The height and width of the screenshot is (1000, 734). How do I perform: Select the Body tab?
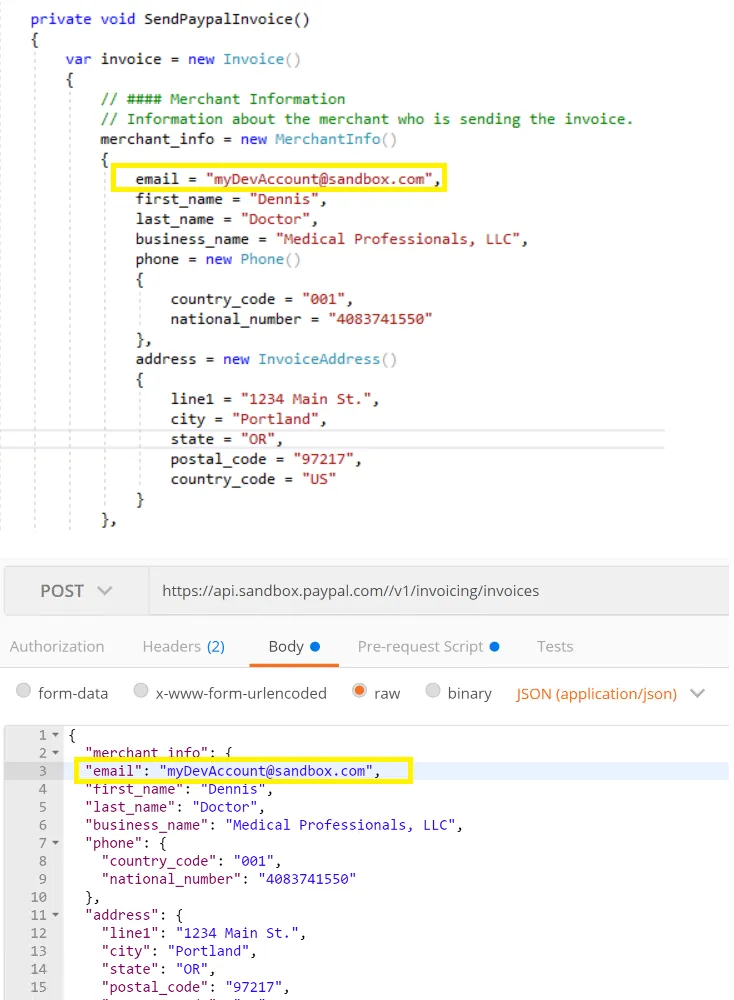pyautogui.click(x=294, y=646)
